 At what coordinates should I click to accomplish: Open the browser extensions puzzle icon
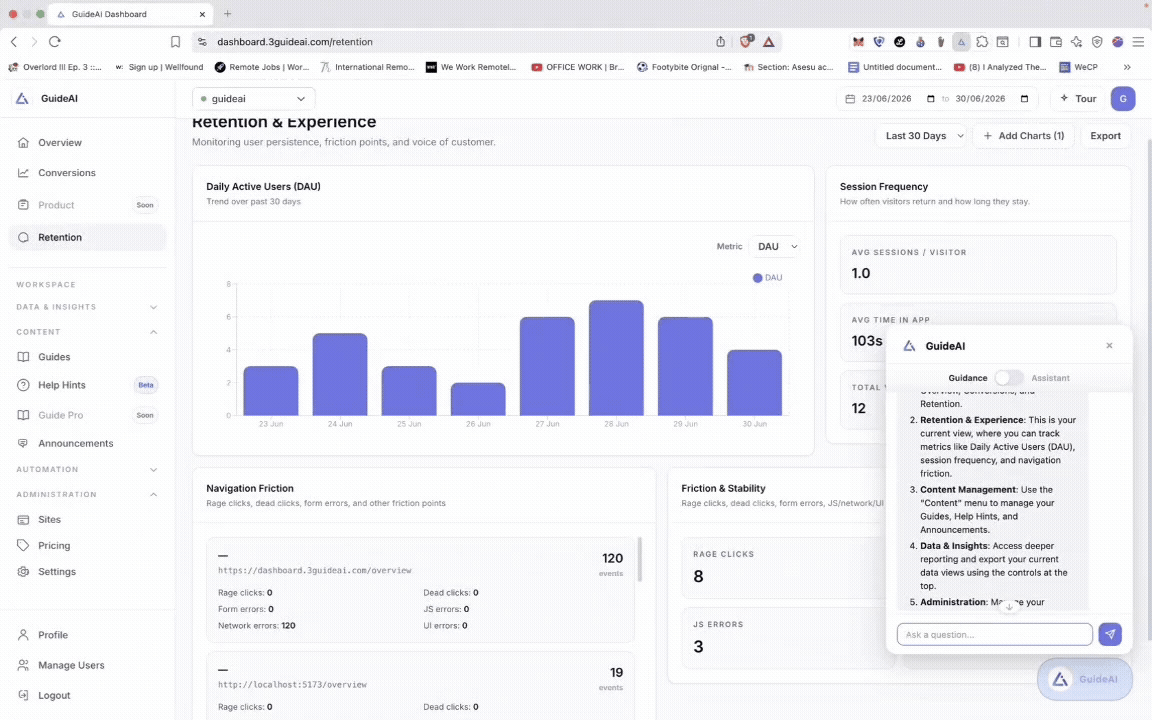tap(982, 42)
